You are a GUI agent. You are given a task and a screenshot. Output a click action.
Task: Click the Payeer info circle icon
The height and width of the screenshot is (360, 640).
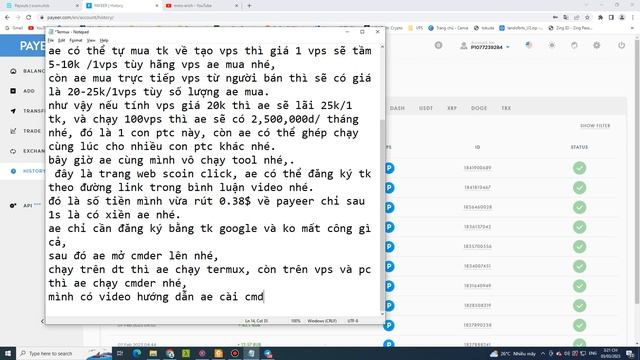[x=438, y=45]
